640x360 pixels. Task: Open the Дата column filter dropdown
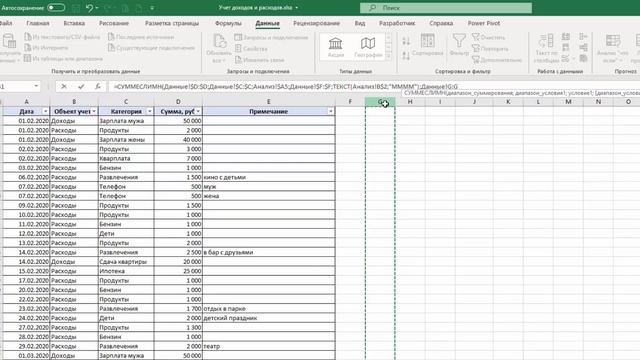tap(45, 111)
